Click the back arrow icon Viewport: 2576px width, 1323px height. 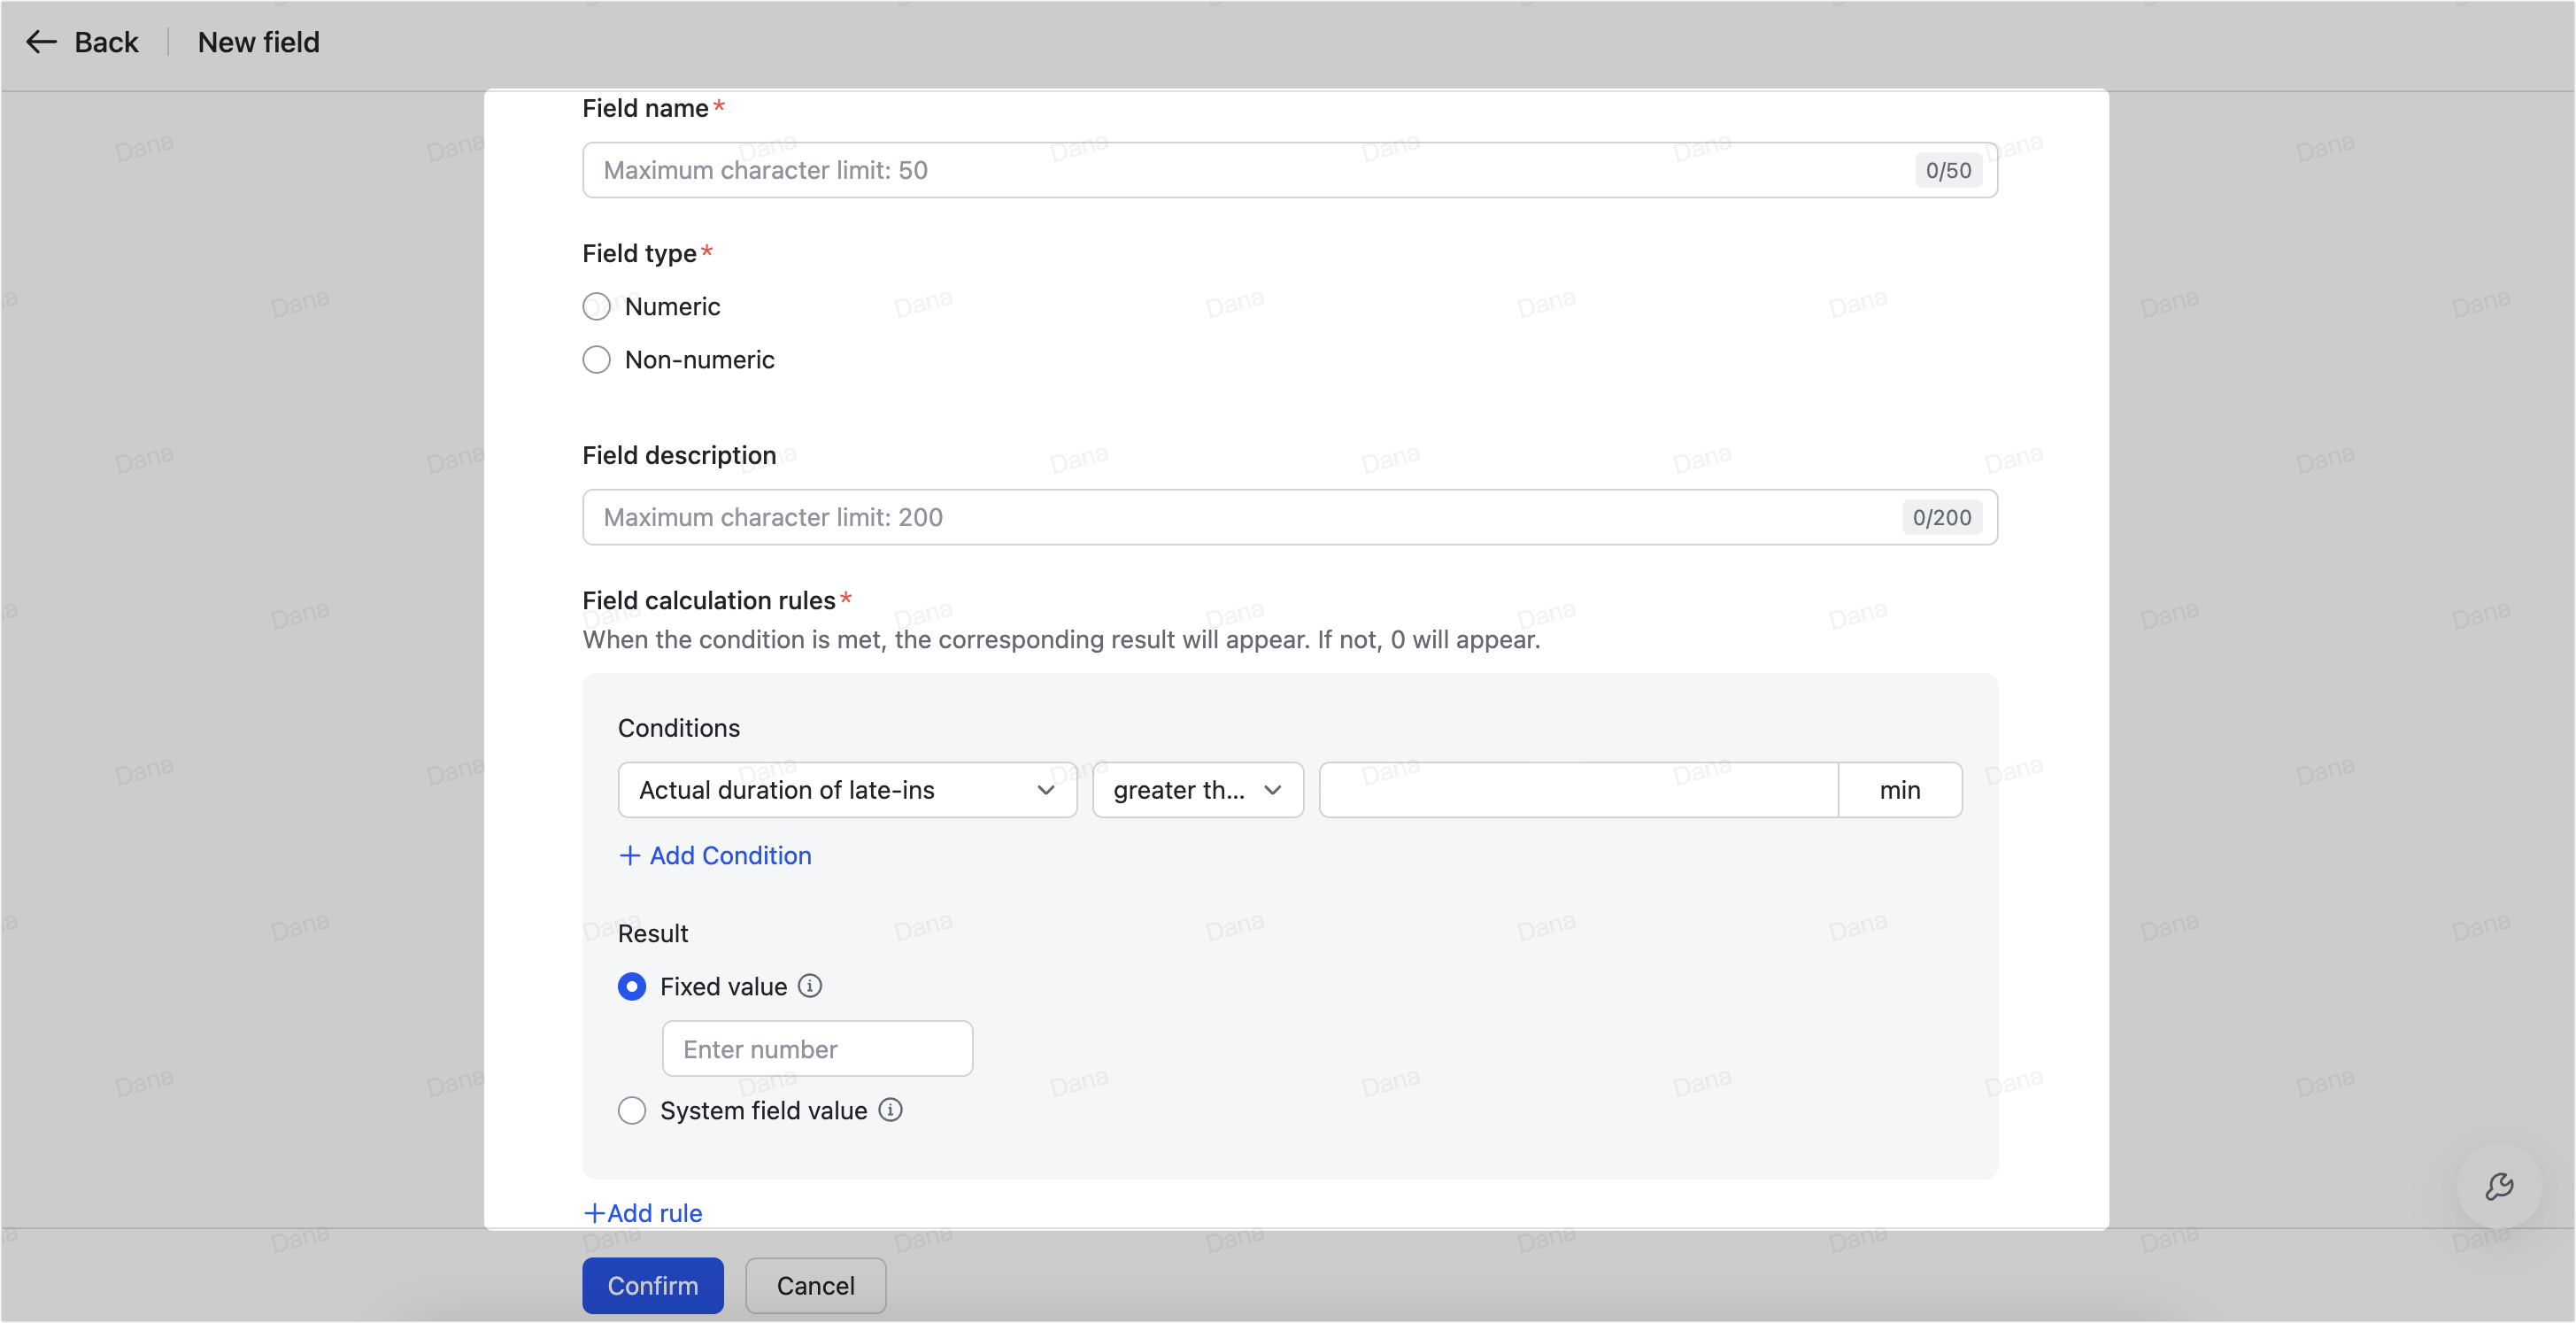[x=41, y=42]
